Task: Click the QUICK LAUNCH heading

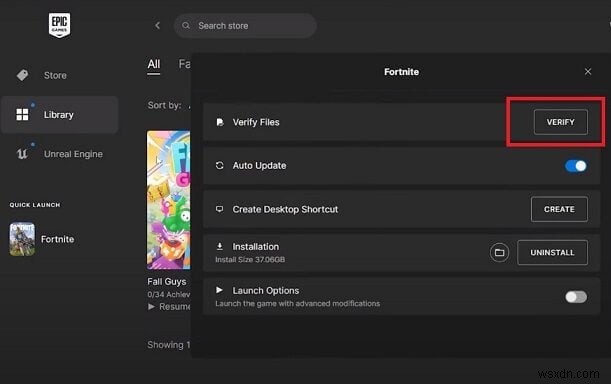Action: tap(35, 205)
